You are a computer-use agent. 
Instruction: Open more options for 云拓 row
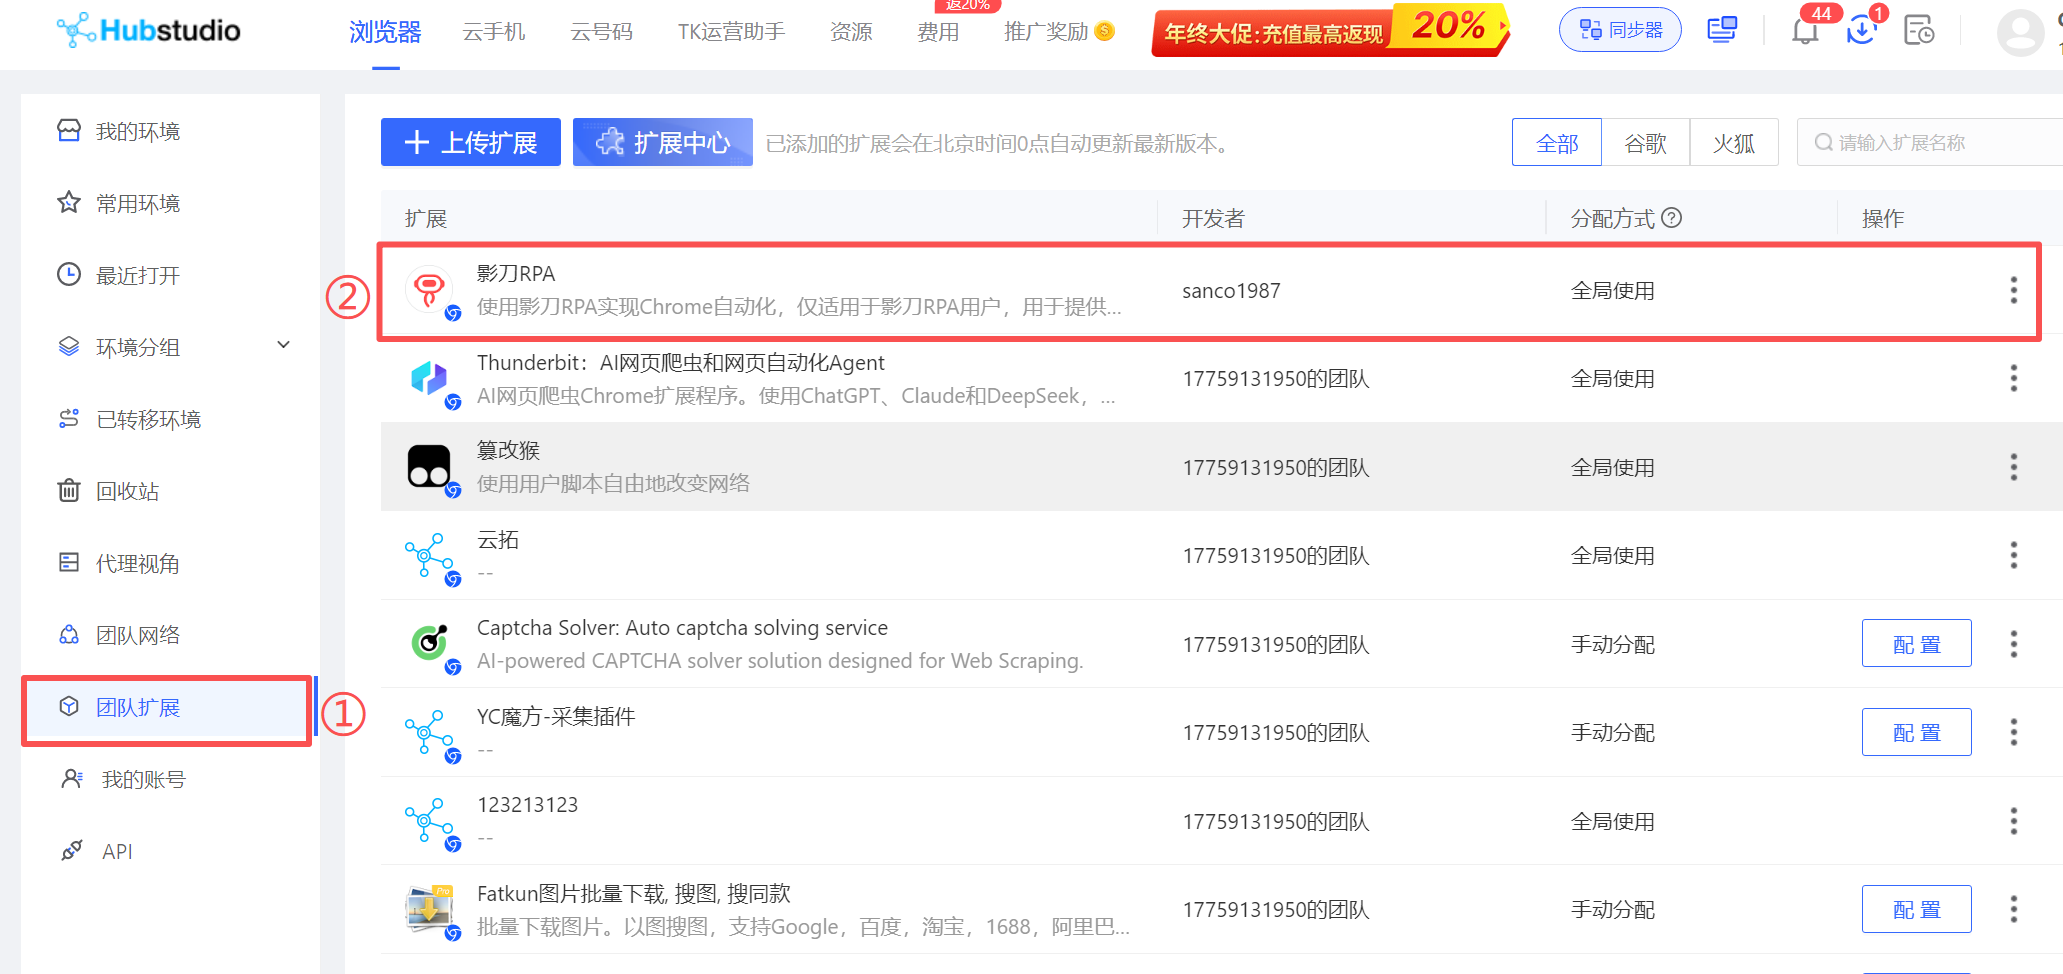tap(2014, 555)
